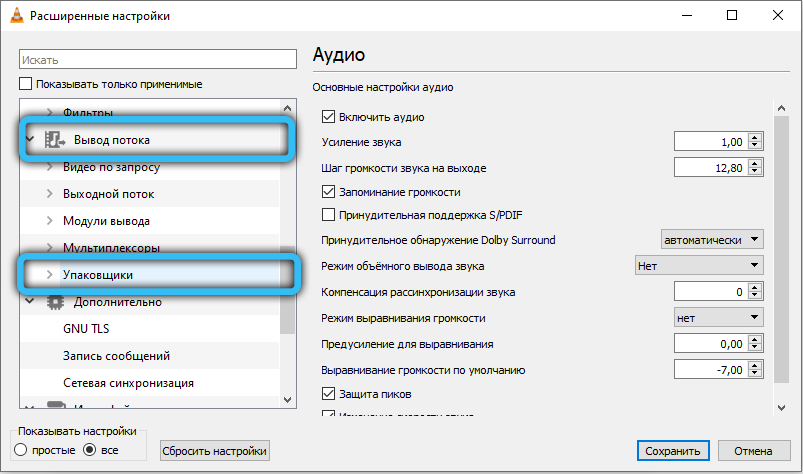Increase Усиление звука with up arrow
This screenshot has height=474, width=803.
coord(755,137)
